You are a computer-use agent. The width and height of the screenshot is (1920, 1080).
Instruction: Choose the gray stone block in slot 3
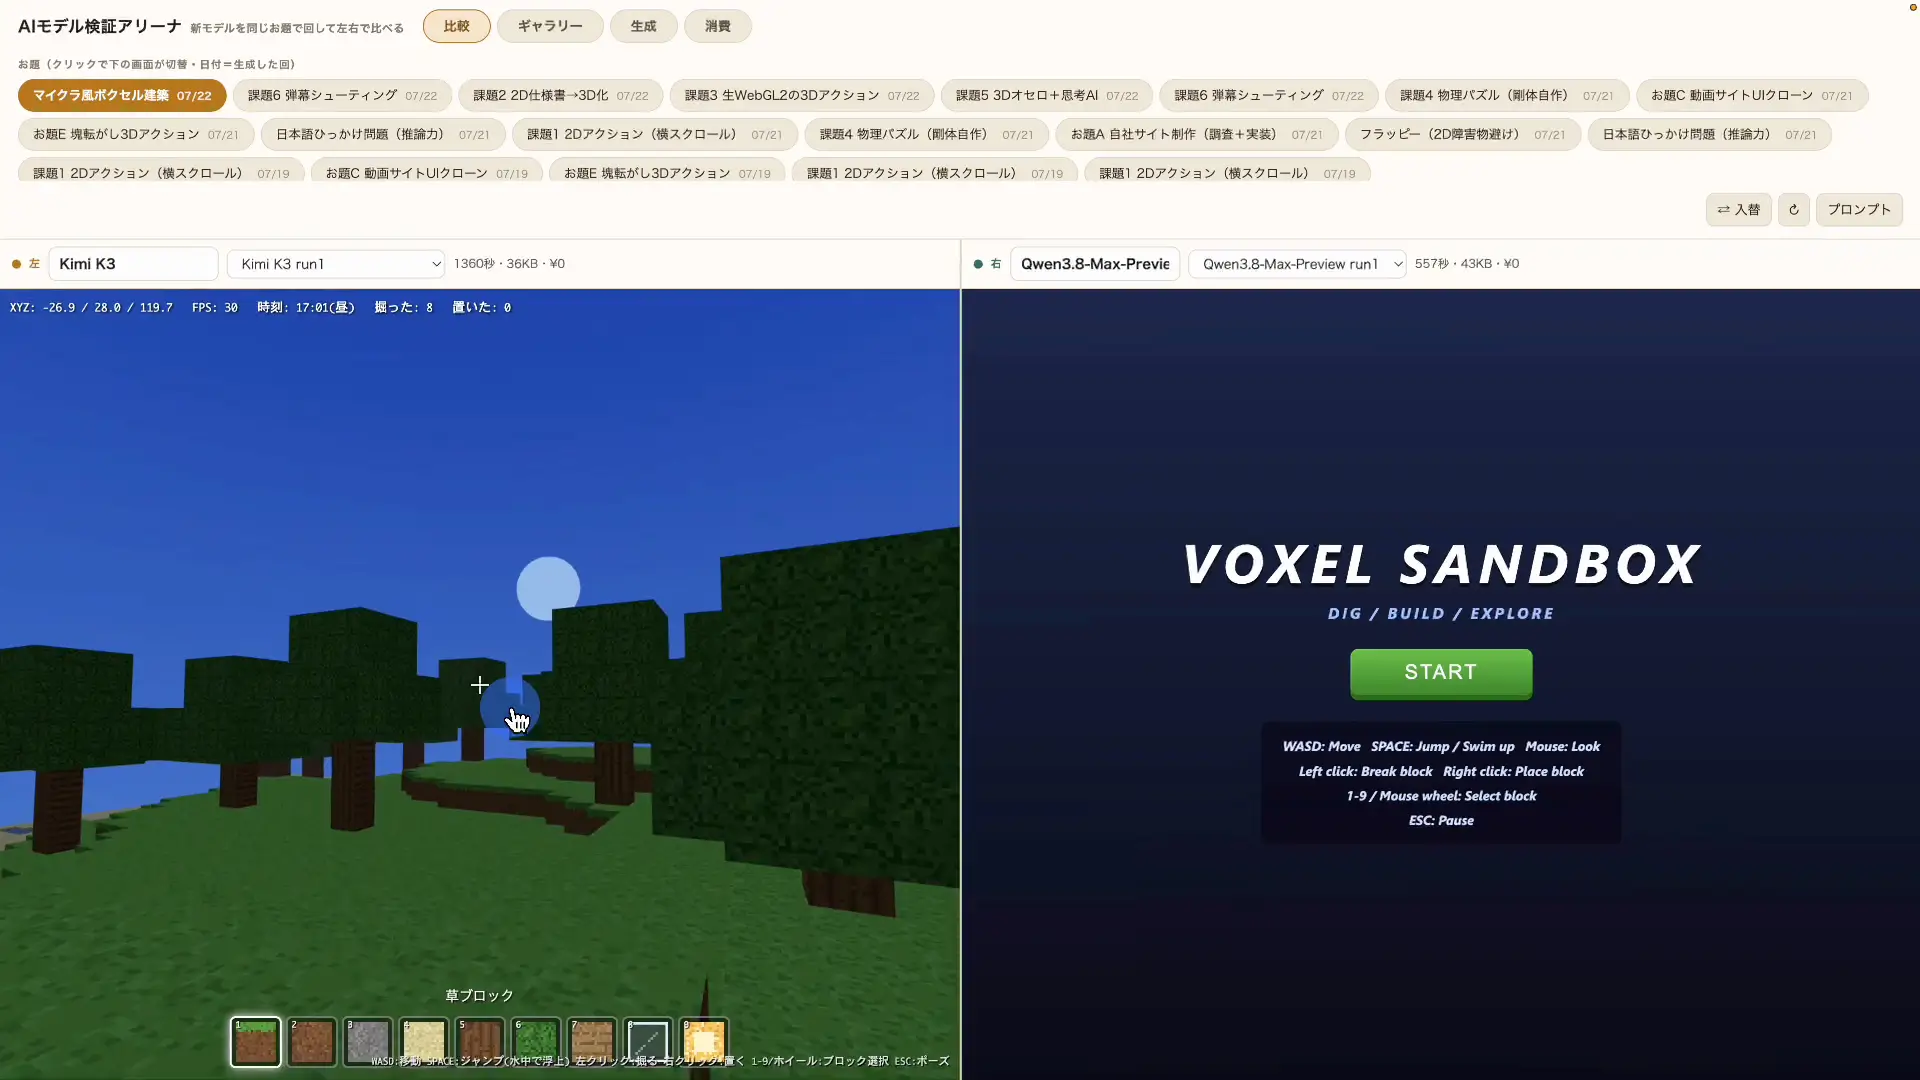pyautogui.click(x=367, y=1042)
